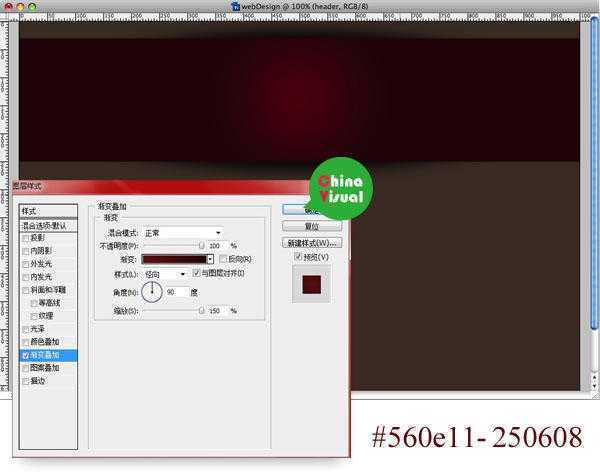600x473 pixels.
Task: Click the 角度 angle dial
Action: pyautogui.click(x=152, y=292)
